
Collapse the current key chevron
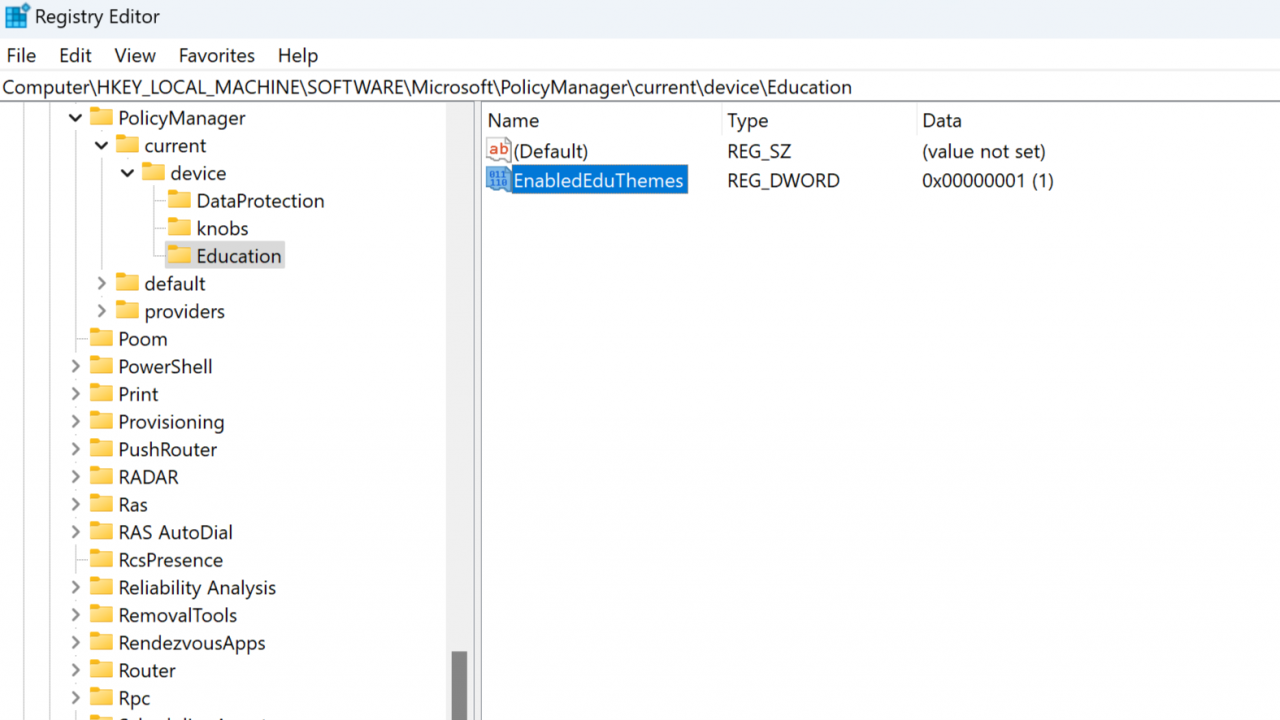click(x=101, y=145)
